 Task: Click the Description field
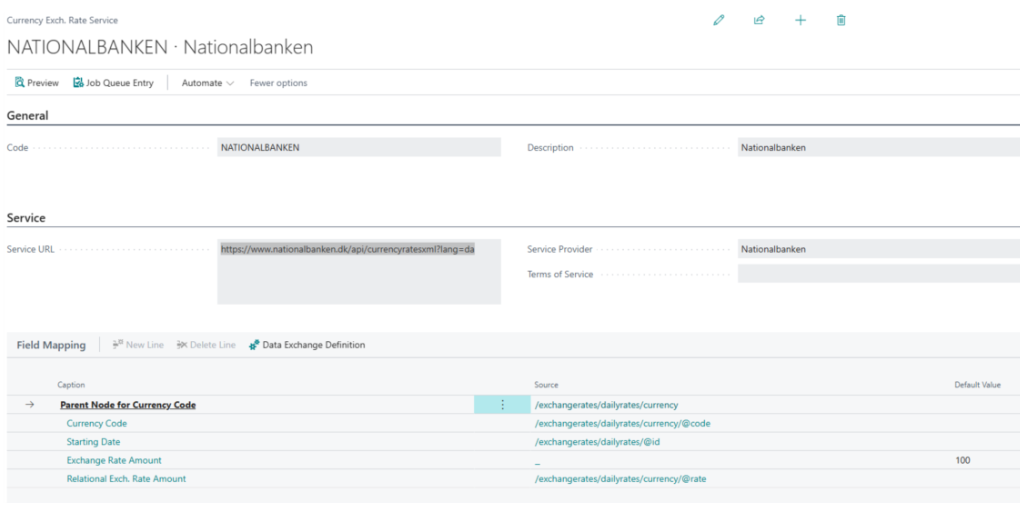pyautogui.click(x=877, y=148)
